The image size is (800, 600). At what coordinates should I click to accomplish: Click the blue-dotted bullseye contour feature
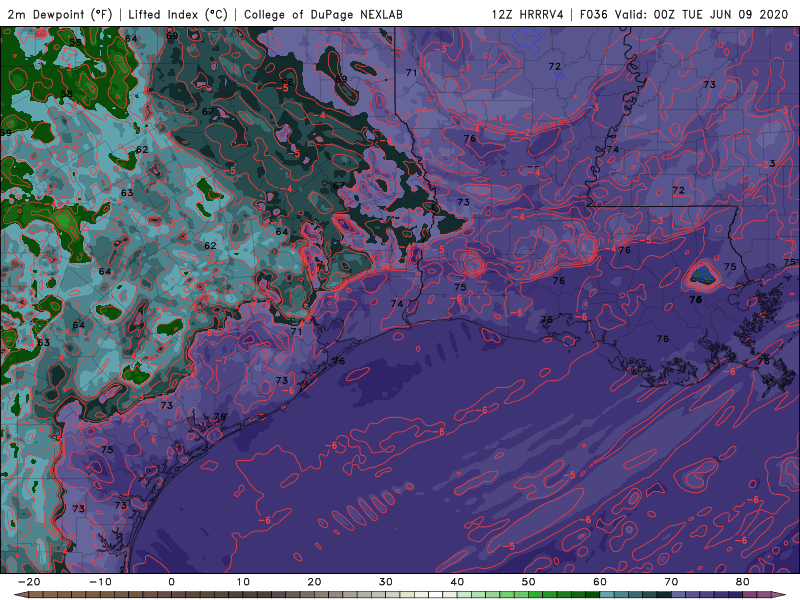coord(702,275)
